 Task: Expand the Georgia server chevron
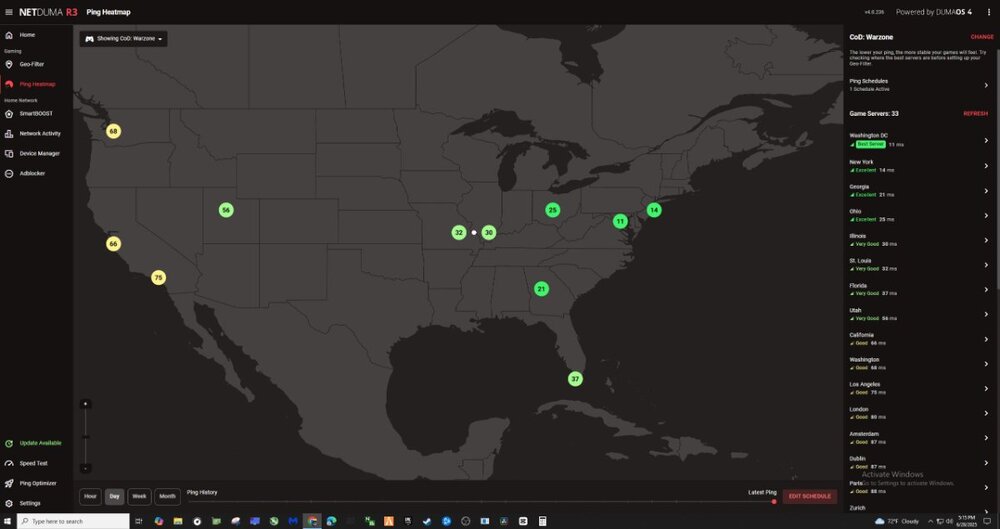point(986,191)
